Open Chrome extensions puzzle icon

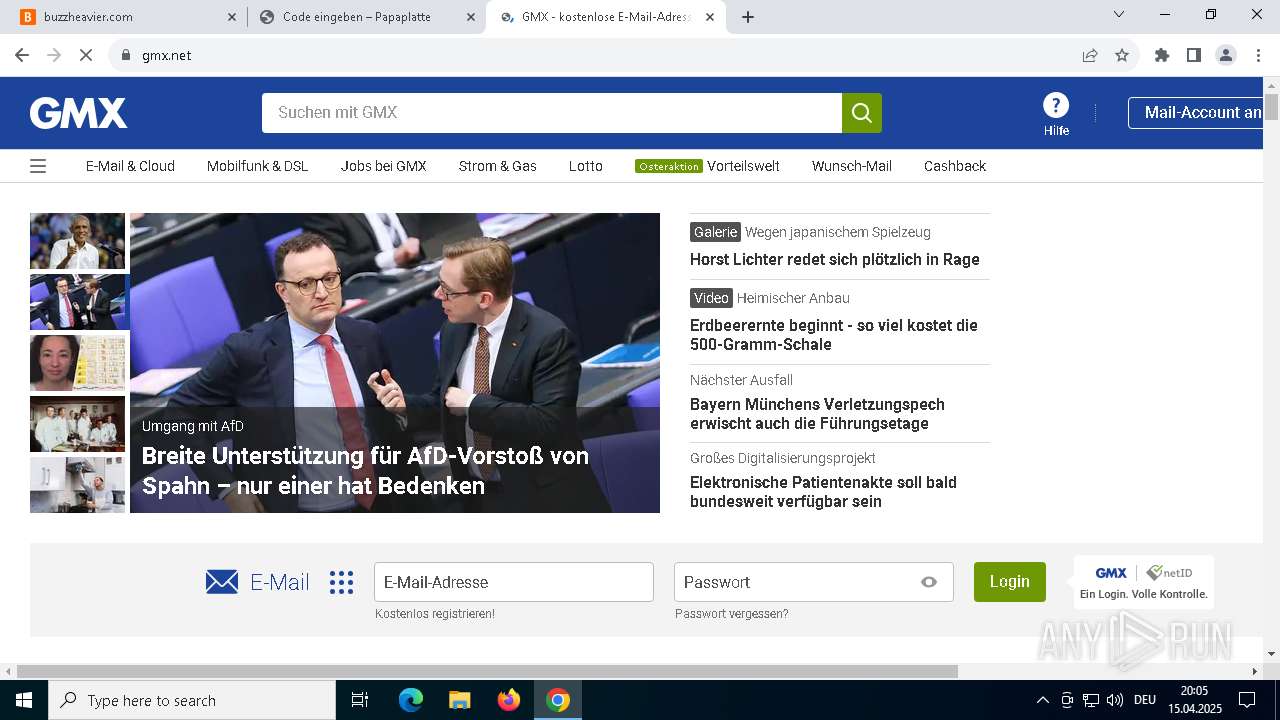1162,55
